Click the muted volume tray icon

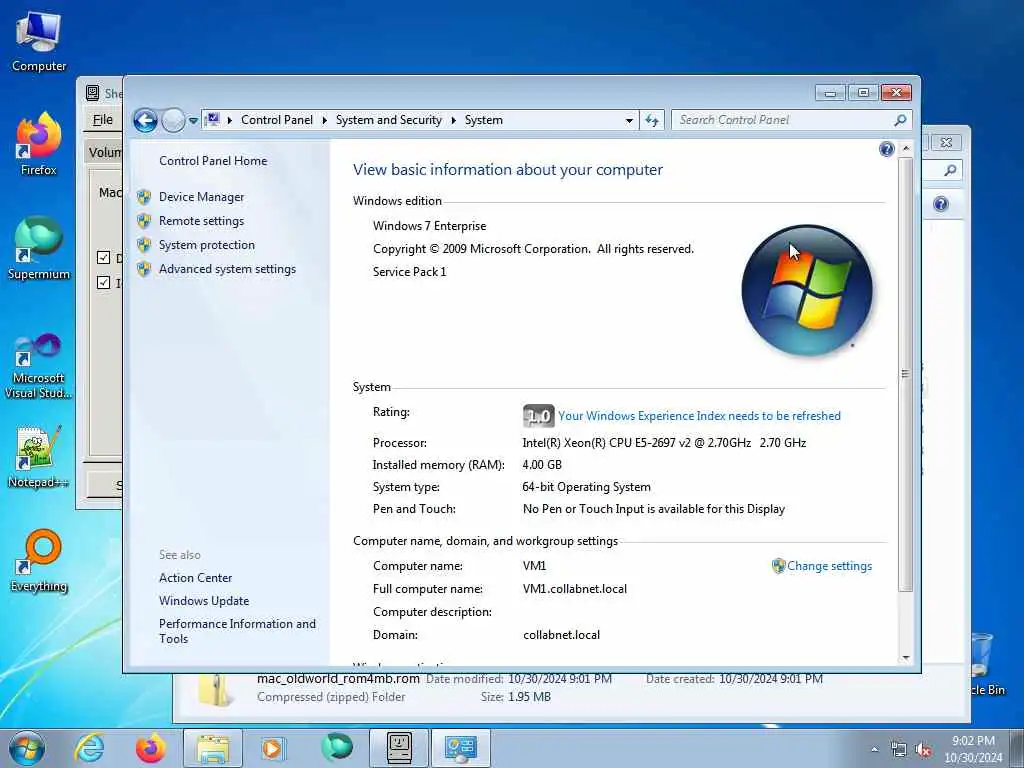click(x=923, y=750)
